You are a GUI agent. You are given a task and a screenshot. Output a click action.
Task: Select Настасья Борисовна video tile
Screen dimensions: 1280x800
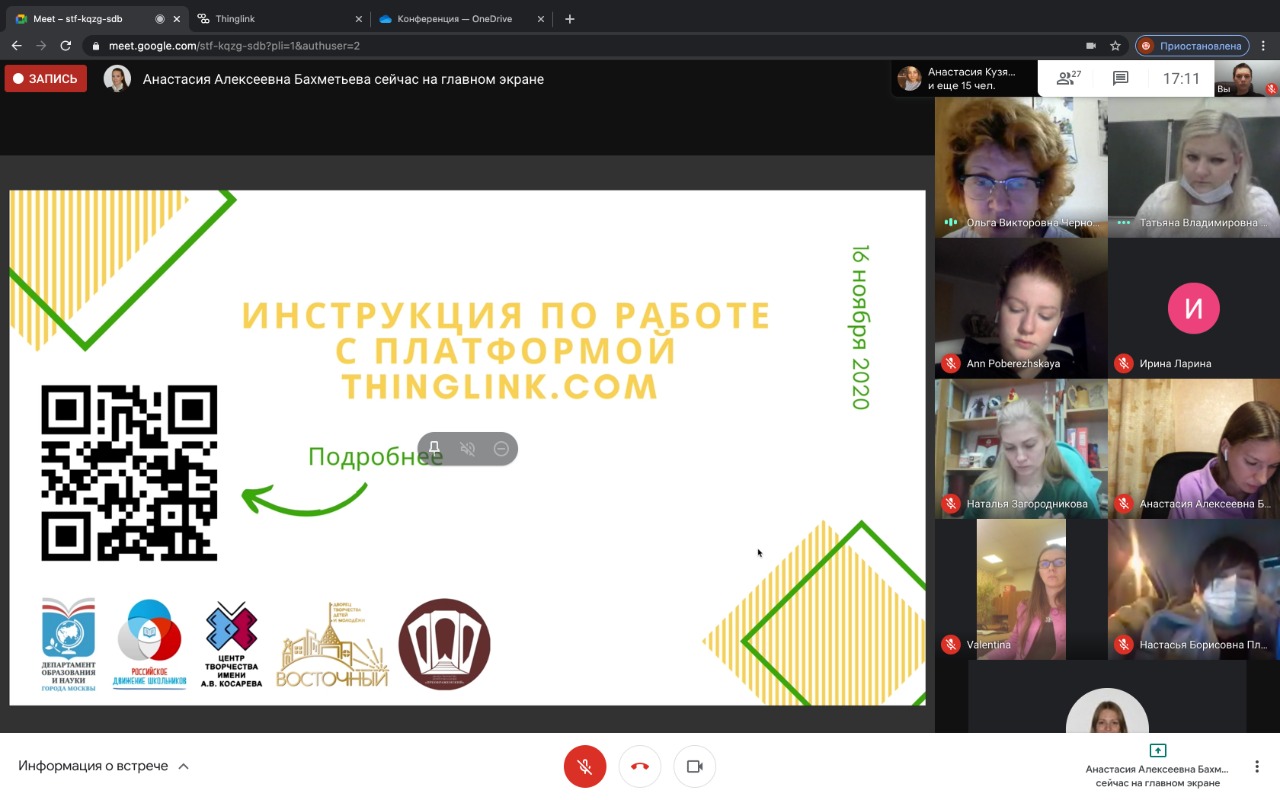point(1194,589)
